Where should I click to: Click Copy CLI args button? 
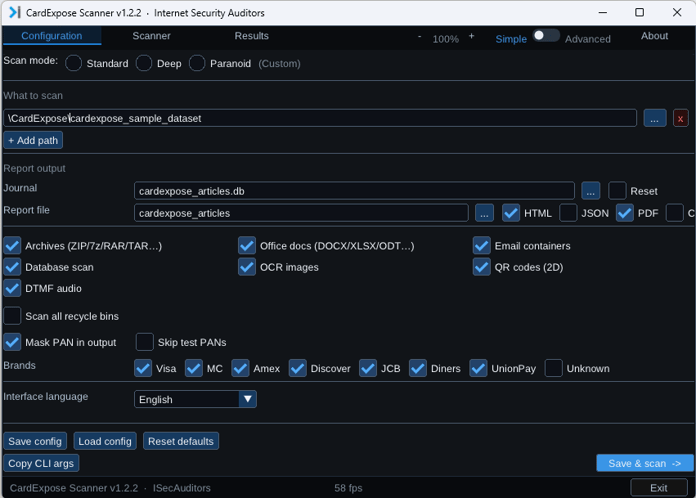(x=41, y=463)
